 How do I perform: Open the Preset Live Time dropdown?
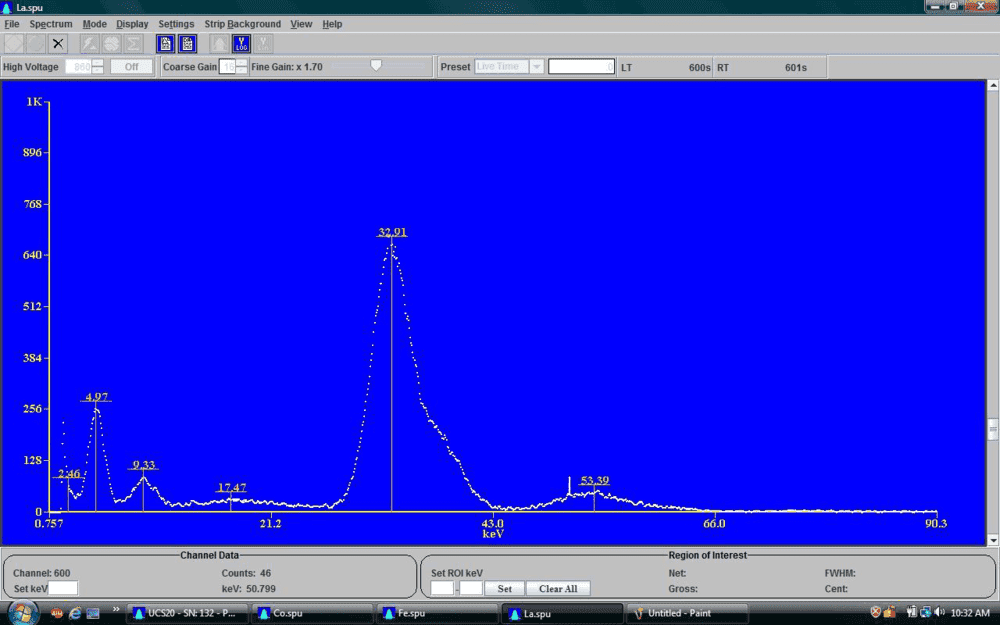point(537,67)
